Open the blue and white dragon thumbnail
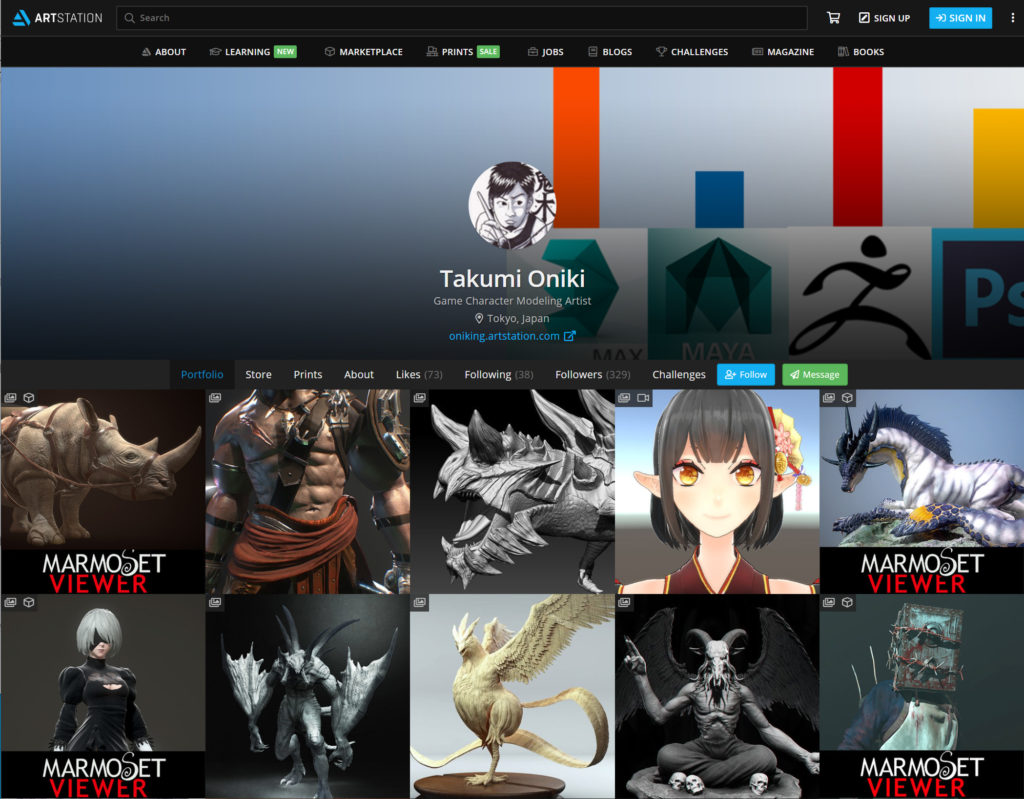The image size is (1024, 799). coord(921,491)
